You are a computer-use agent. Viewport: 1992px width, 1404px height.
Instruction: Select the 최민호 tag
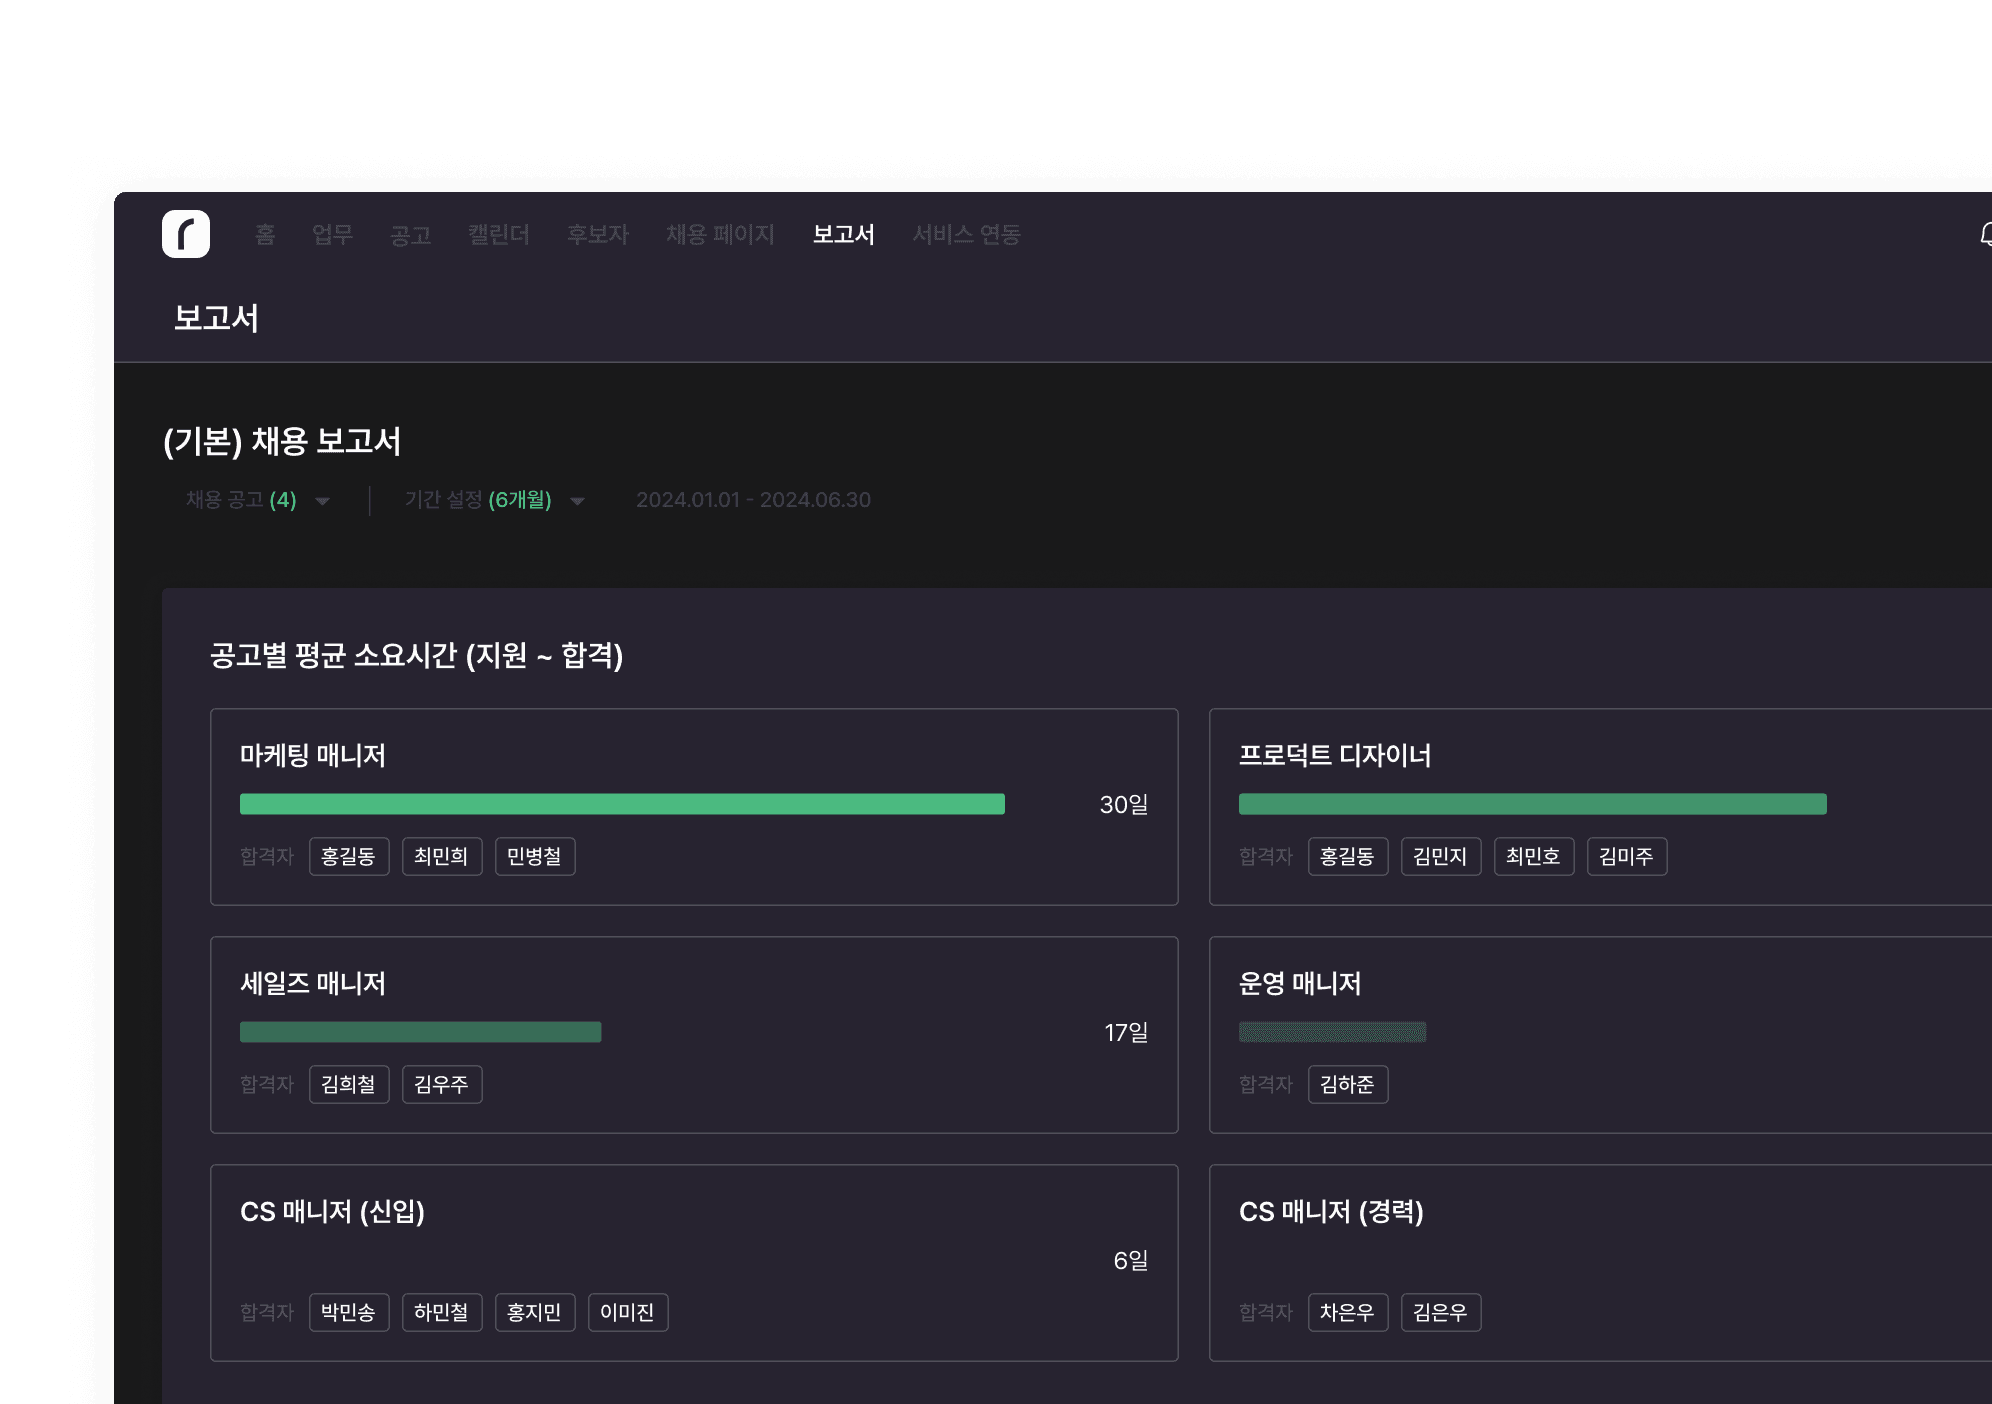[x=1534, y=856]
